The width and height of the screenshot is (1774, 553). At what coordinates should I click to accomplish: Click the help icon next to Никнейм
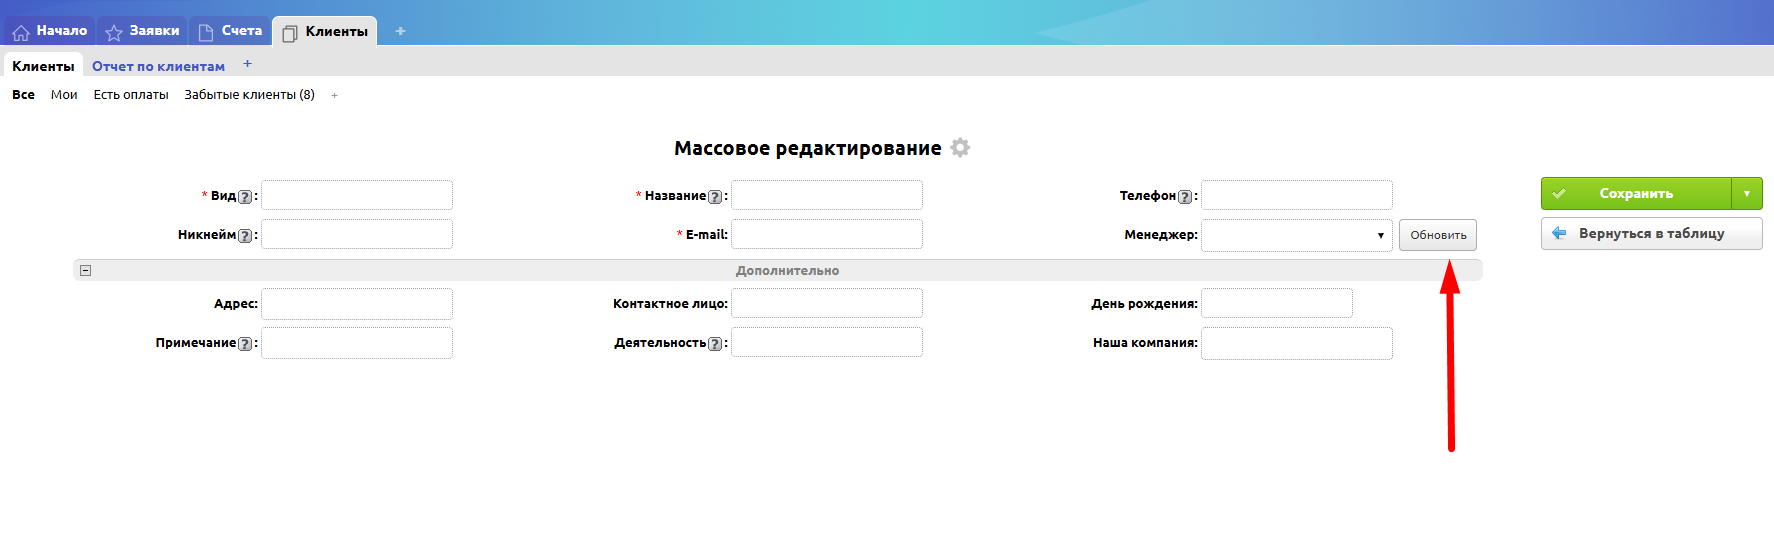245,236
